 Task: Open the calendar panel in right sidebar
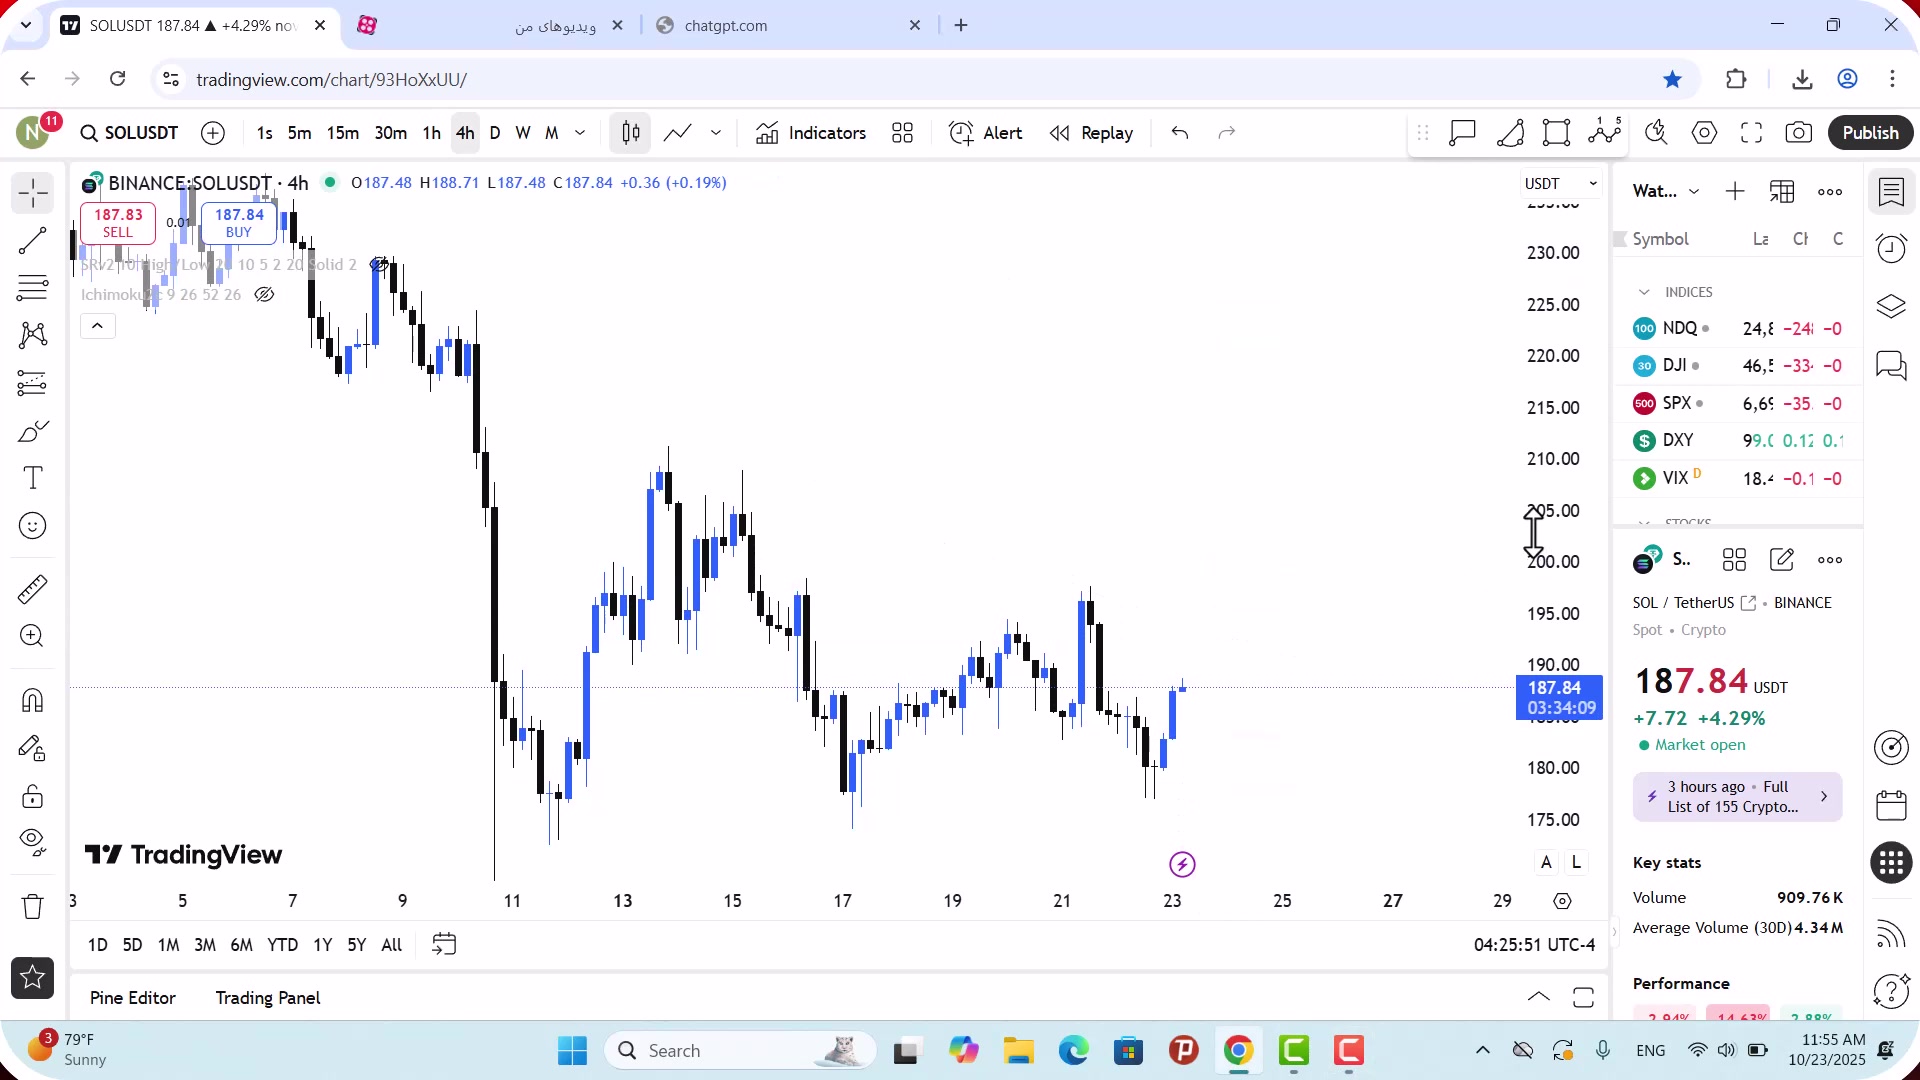(x=1891, y=805)
